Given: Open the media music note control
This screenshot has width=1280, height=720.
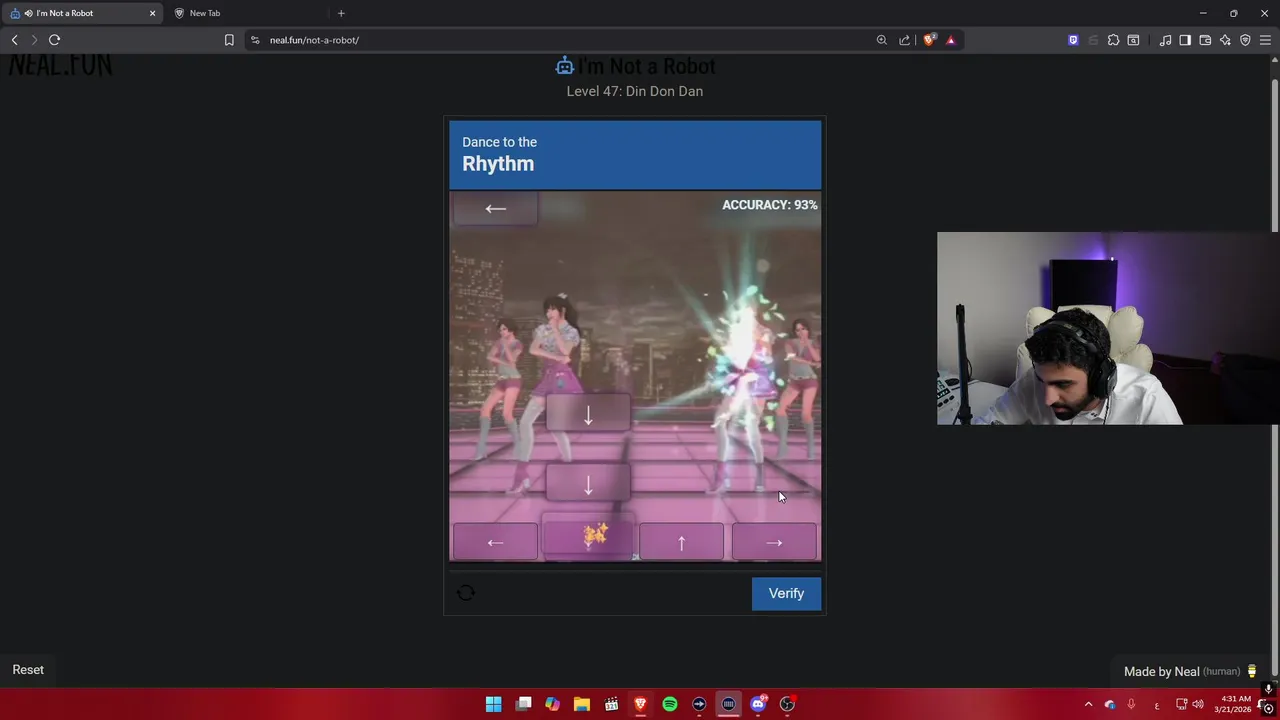Looking at the screenshot, I should pos(1165,40).
